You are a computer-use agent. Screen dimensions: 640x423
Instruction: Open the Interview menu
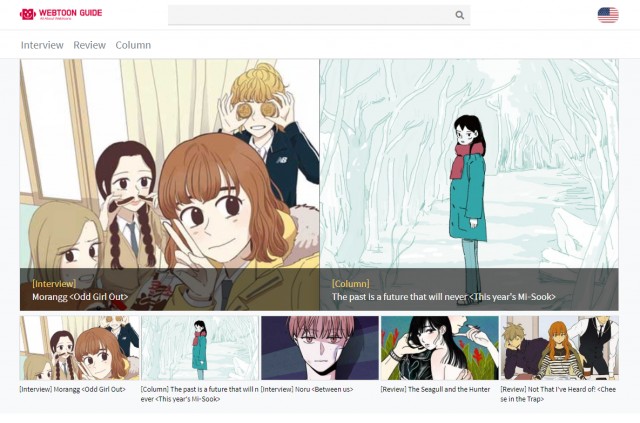[x=42, y=45]
